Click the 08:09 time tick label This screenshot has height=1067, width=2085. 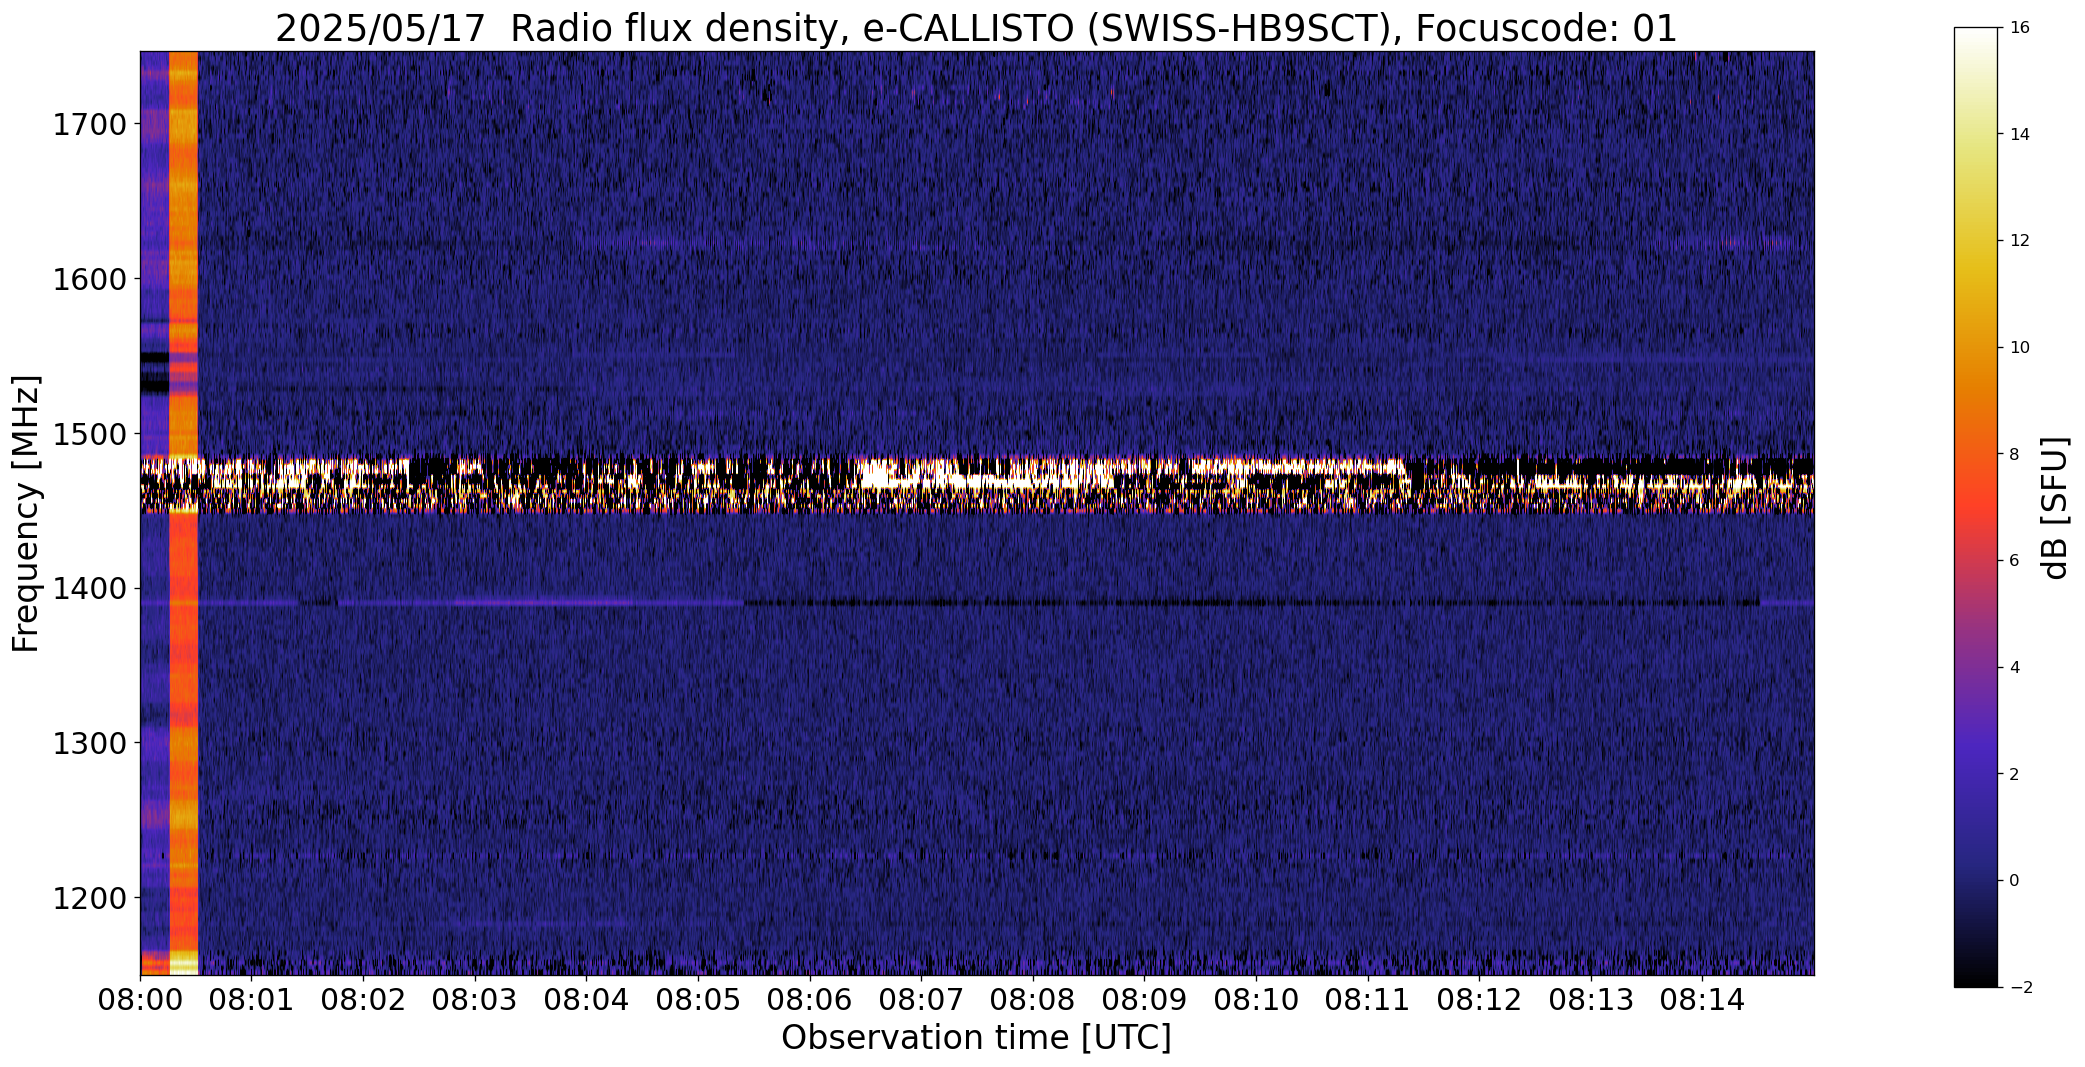[x=1144, y=1000]
